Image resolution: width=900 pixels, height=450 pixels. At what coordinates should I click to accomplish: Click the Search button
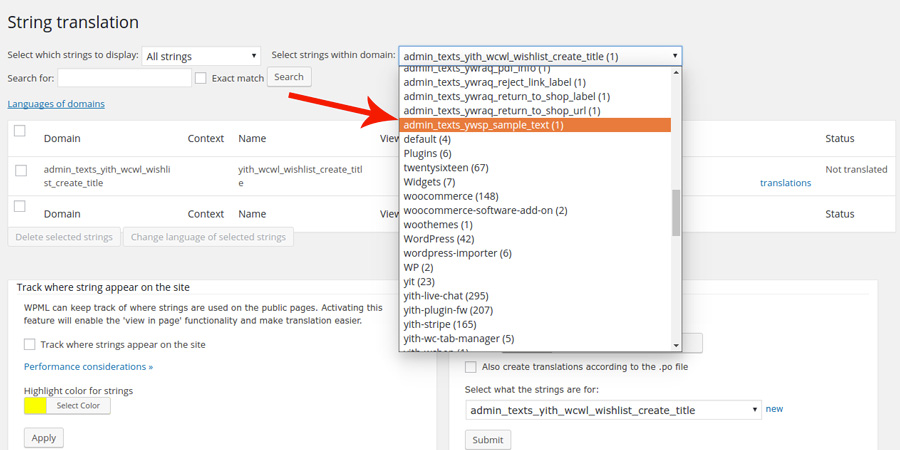coord(289,77)
